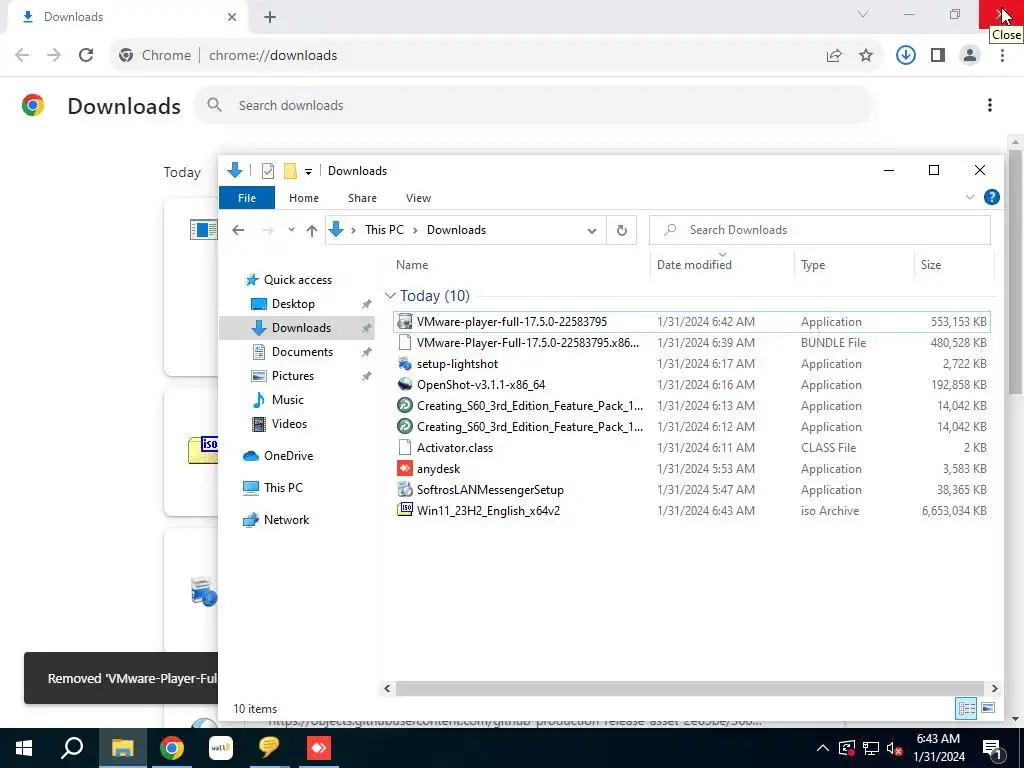This screenshot has height=768, width=1024.
Task: Open a new Chrome tab with plus button
Action: tap(270, 17)
